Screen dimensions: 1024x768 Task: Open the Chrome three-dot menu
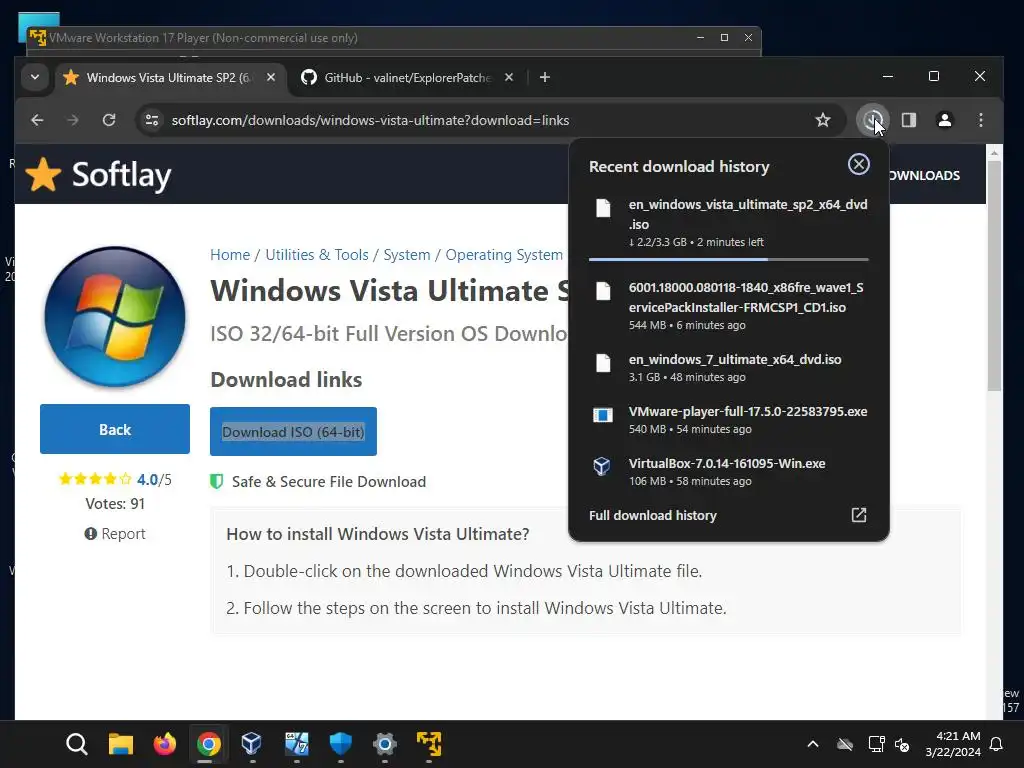tap(981, 120)
